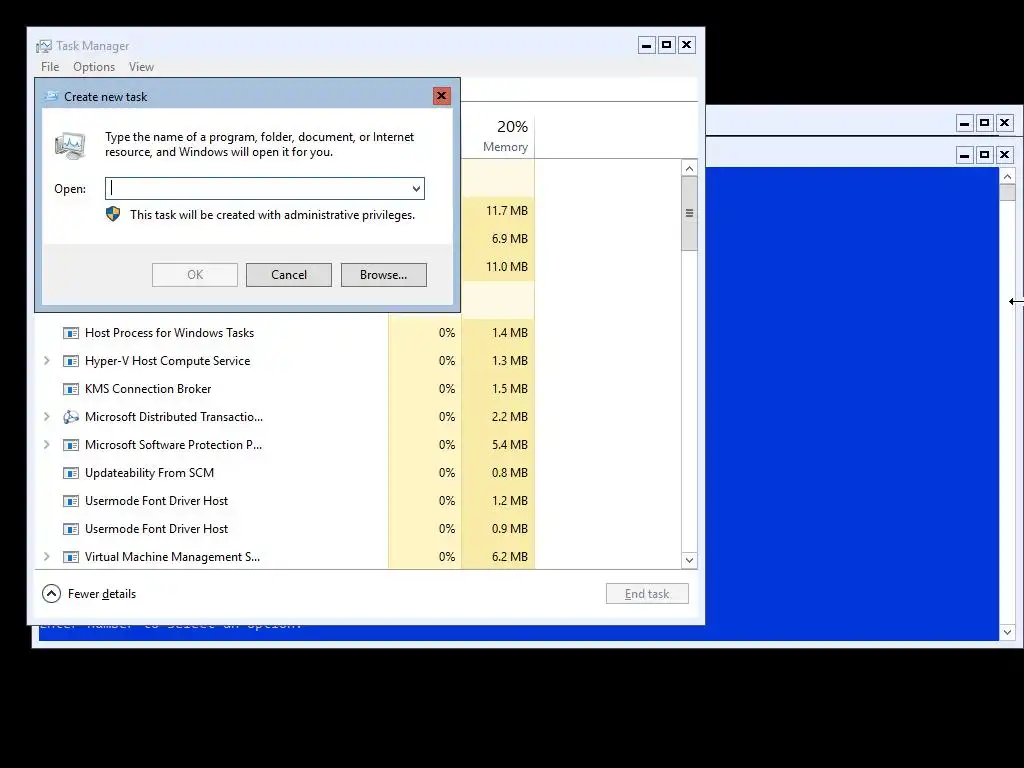Image resolution: width=1024 pixels, height=768 pixels.
Task: Click the Host Process for Windows Tasks icon
Action: (x=71, y=333)
